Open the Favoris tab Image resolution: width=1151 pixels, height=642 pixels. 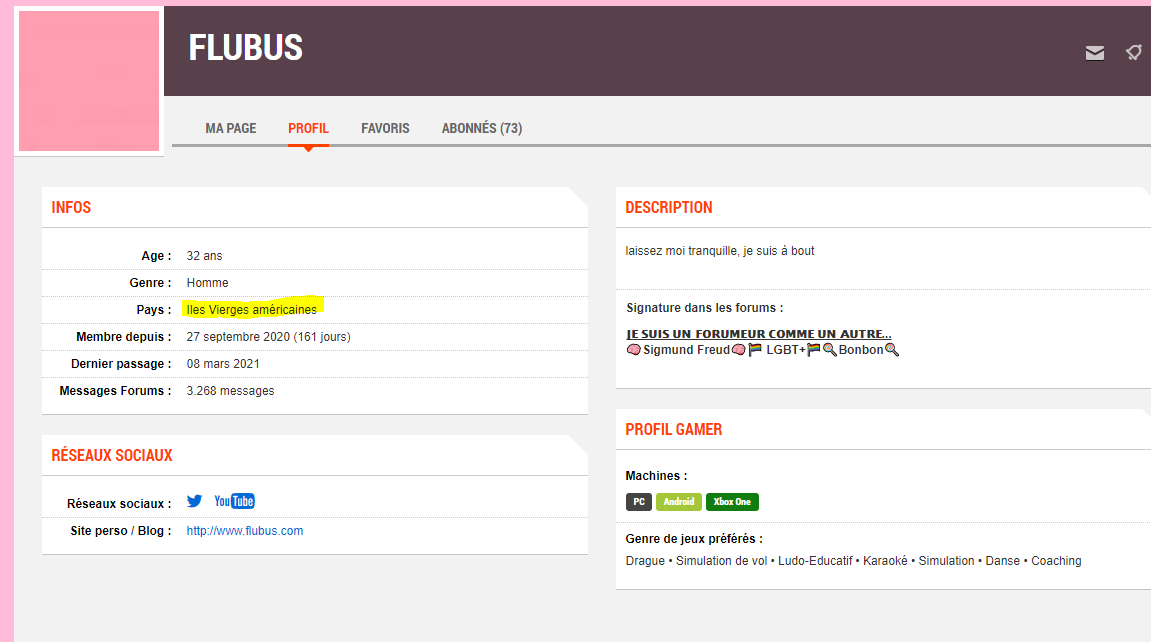[385, 128]
